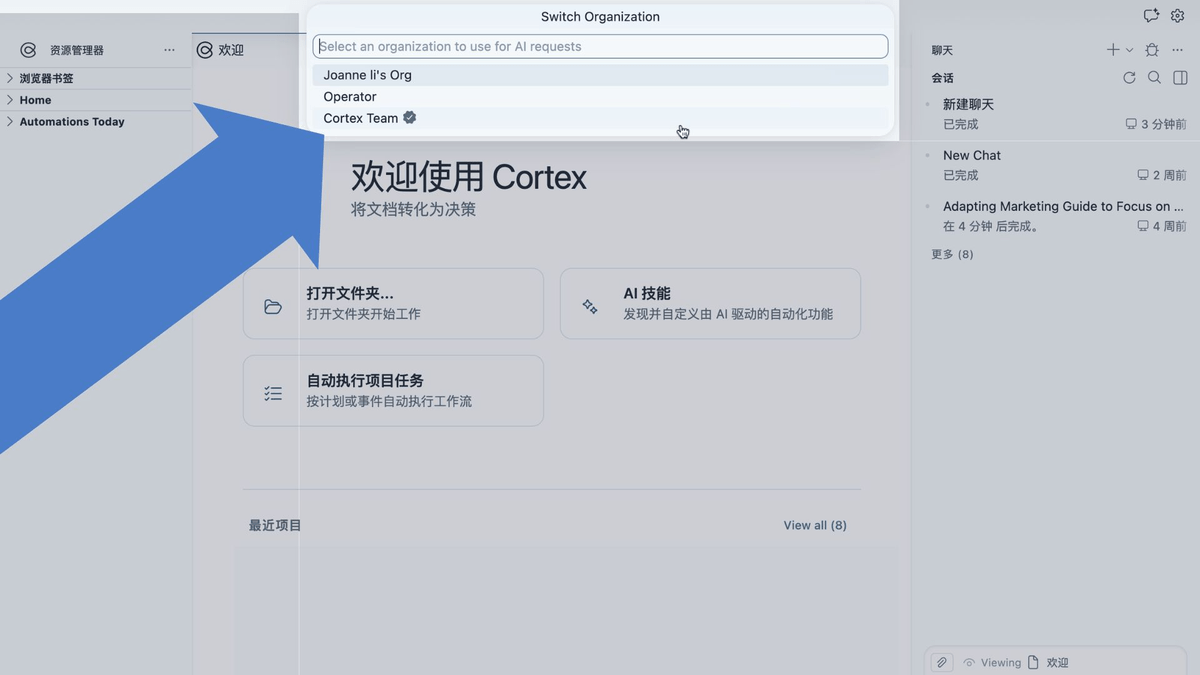Open 自动执行项目任务 automation card
The image size is (1200, 675).
pos(393,390)
